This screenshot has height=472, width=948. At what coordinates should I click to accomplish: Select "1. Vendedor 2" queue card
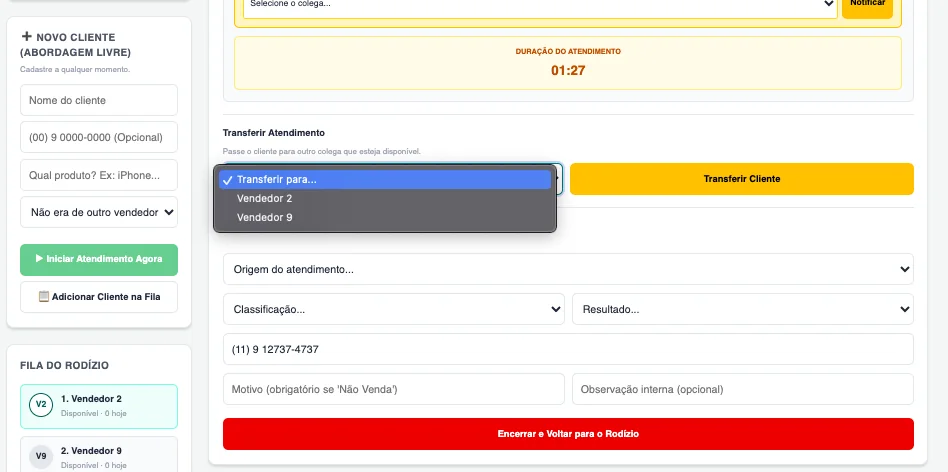tap(99, 407)
